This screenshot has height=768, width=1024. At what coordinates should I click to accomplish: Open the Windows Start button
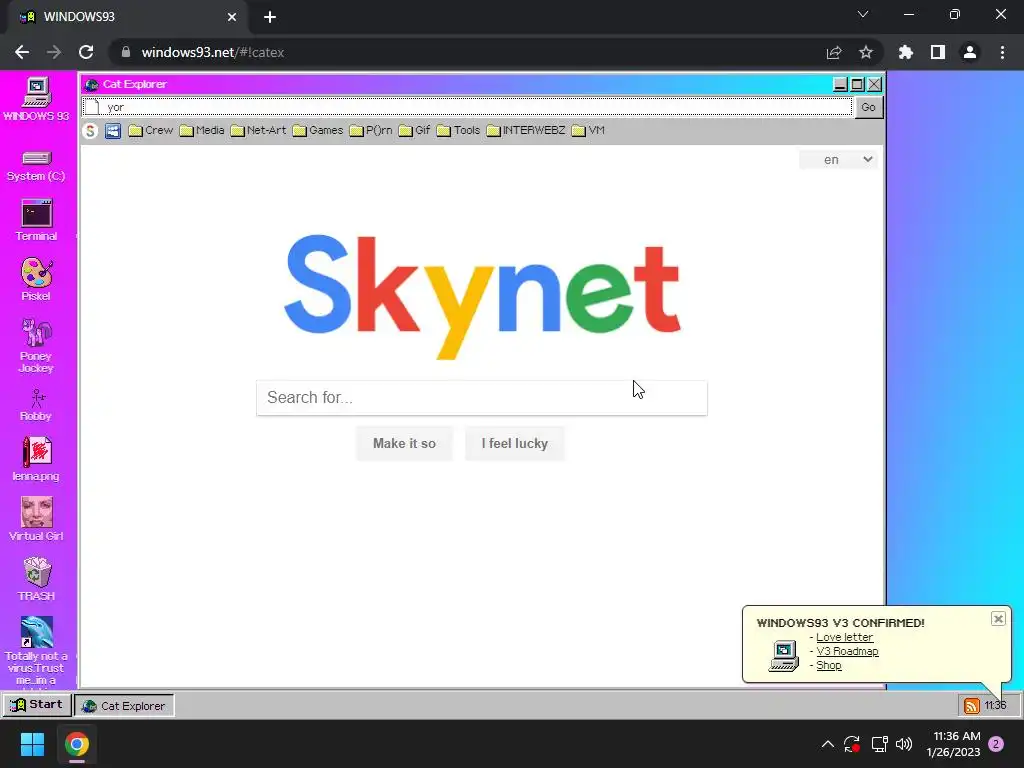click(x=32, y=744)
